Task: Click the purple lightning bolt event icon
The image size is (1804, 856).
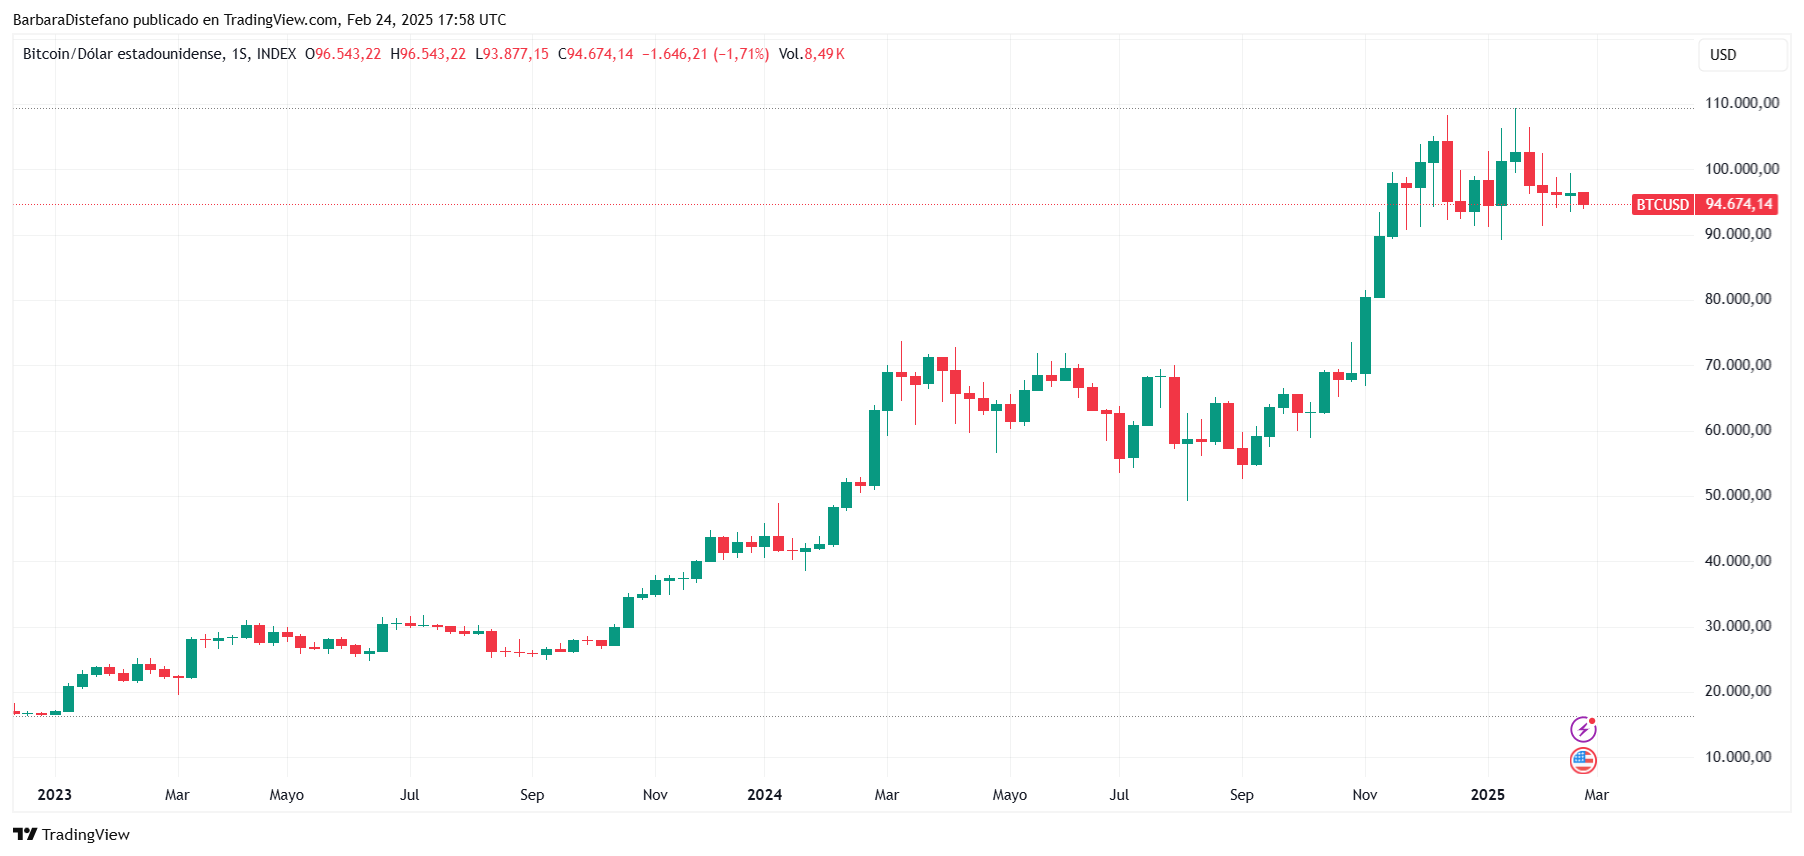Action: tap(1583, 729)
